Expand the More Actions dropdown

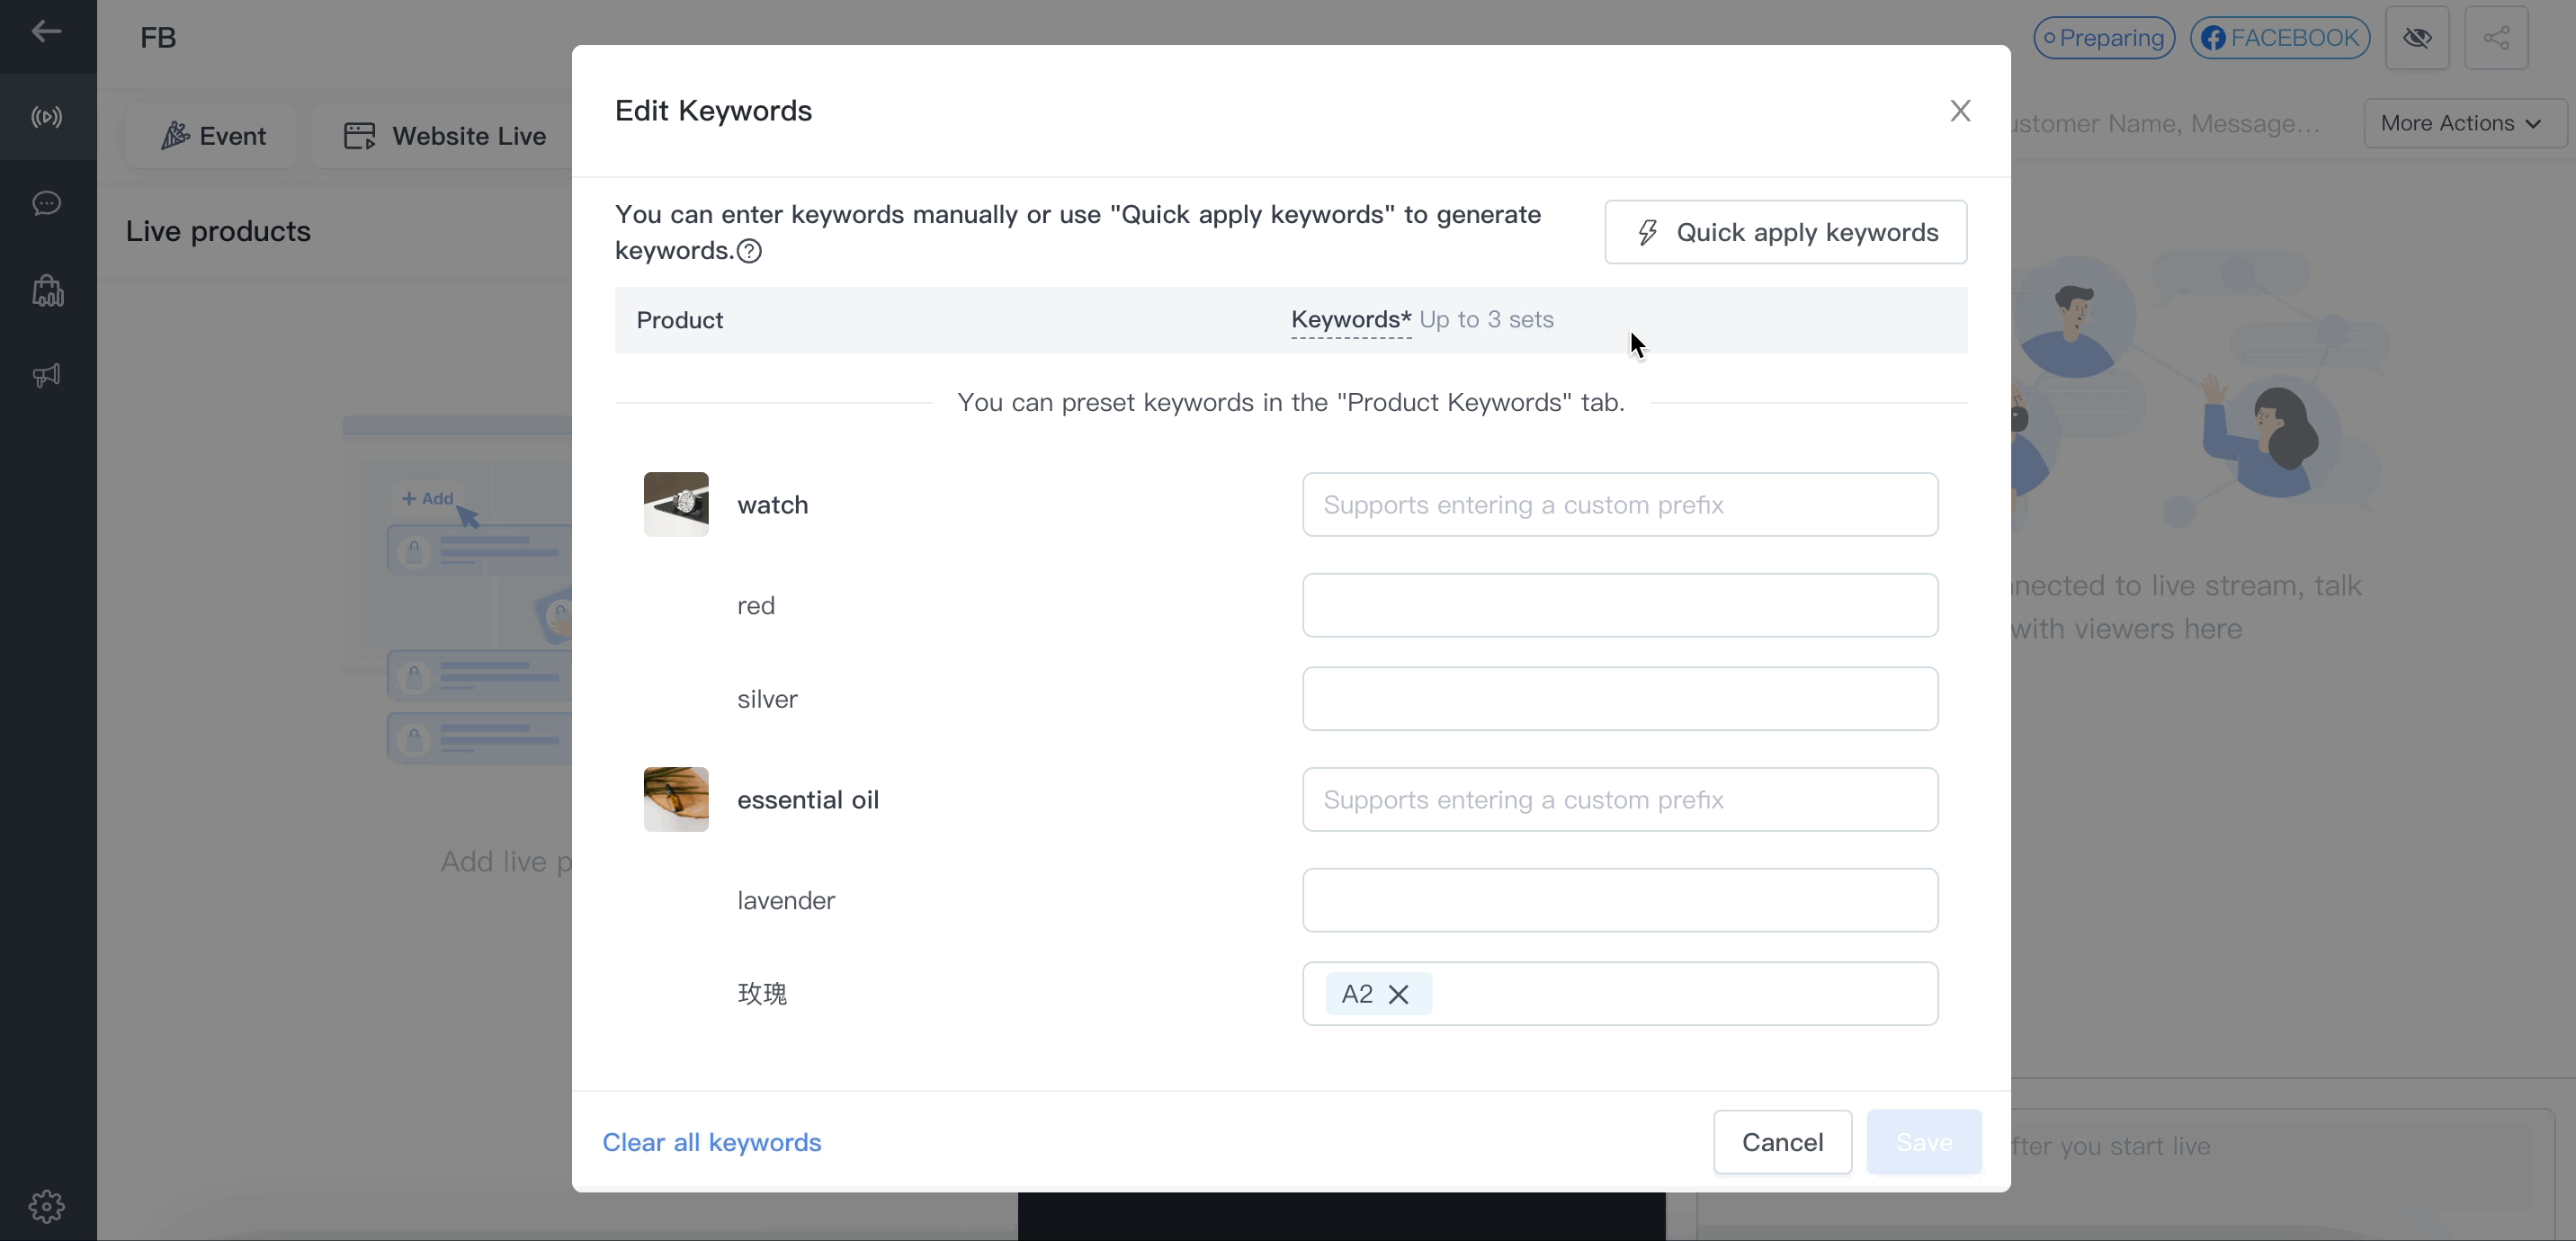[x=2461, y=123]
